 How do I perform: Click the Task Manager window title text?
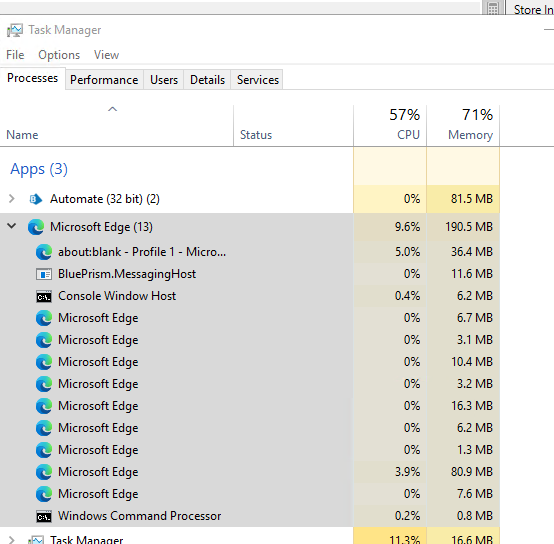65,30
